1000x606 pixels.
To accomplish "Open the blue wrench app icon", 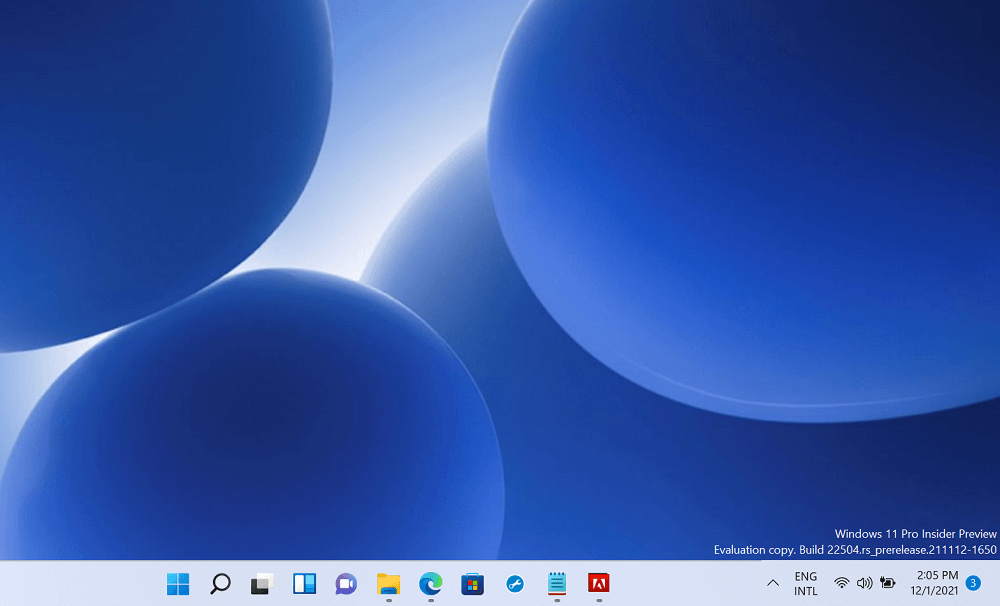I will [515, 584].
